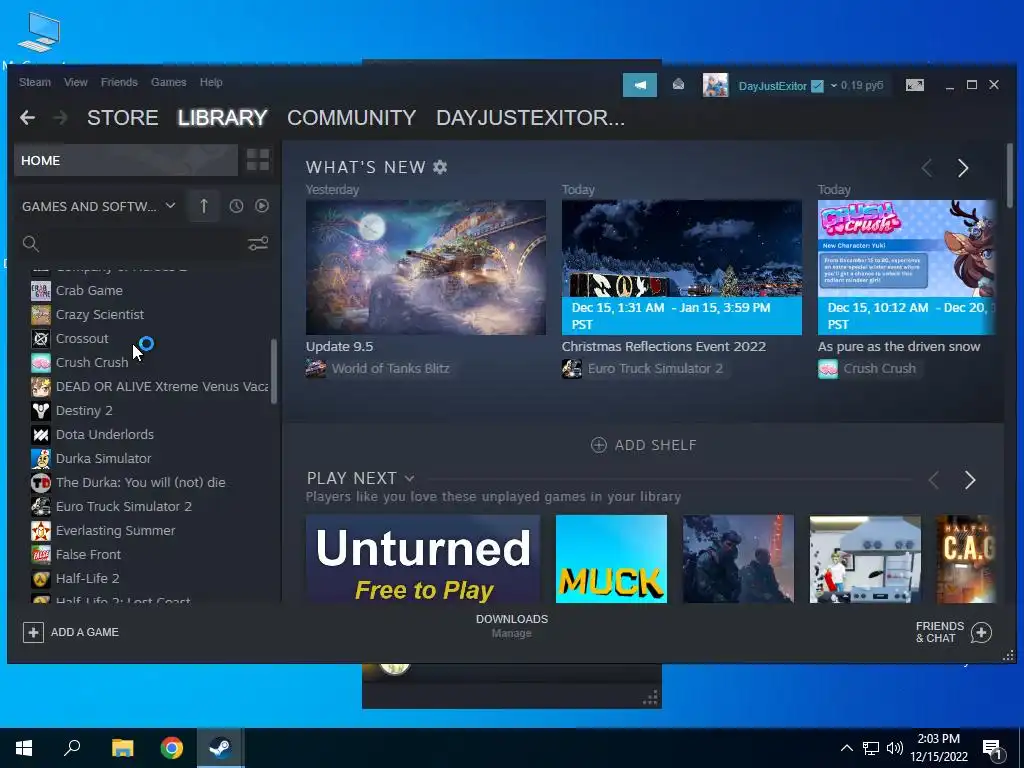This screenshot has width=1024, height=768.
Task: Open the Windows Start button
Action: tap(24, 748)
